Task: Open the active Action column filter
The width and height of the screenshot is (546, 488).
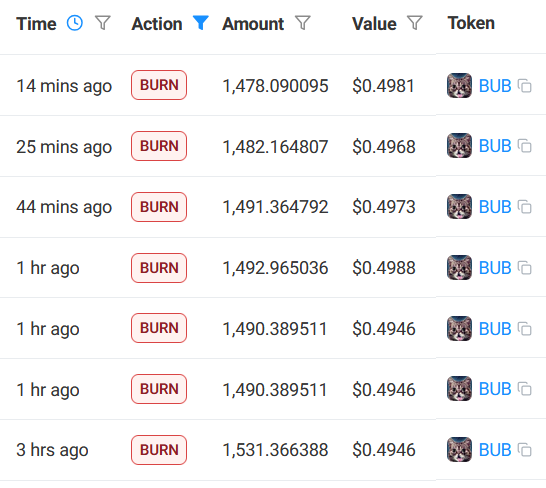Action: pos(201,23)
